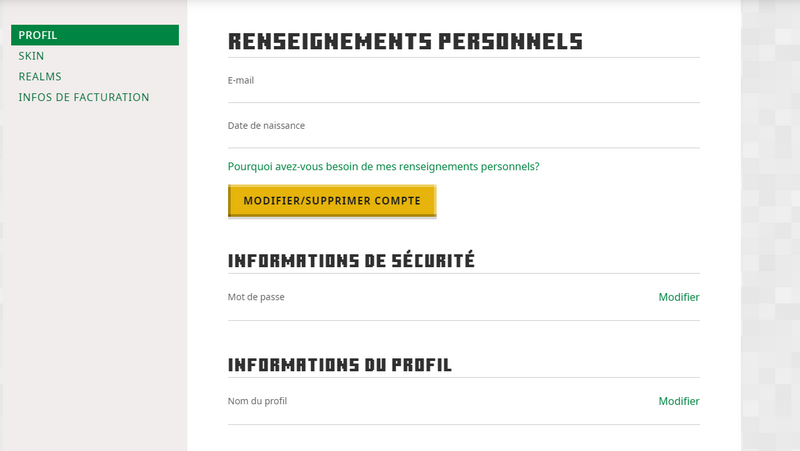Viewport: 800px width, 451px height.
Task: Open INFOS DE FACTURATION in sidebar
Action: point(84,97)
